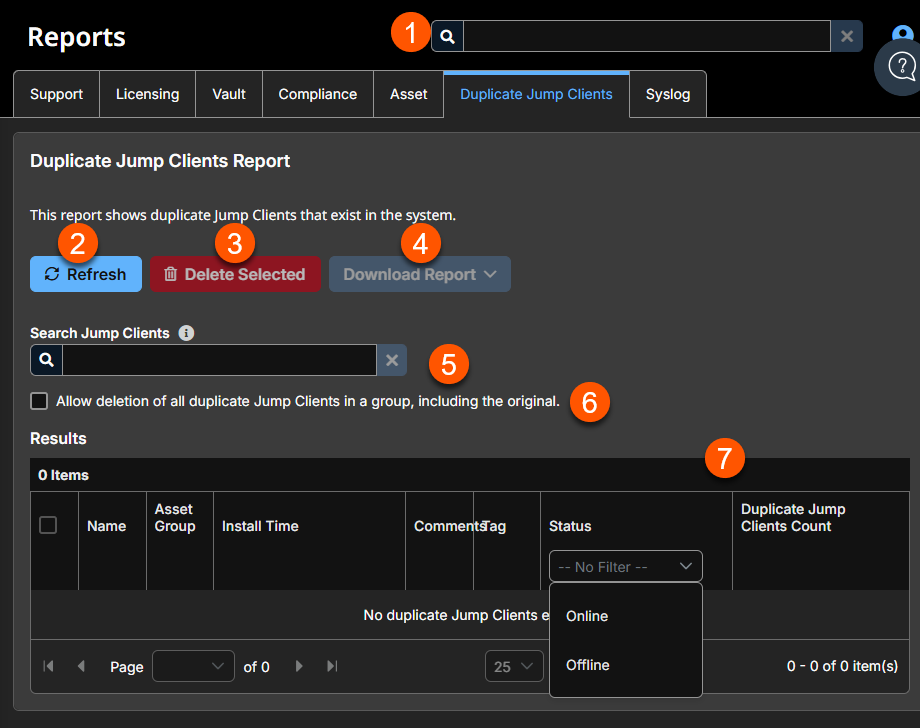Open the 25 items per page dropdown
Viewport: 920px width, 728px height.
point(514,666)
